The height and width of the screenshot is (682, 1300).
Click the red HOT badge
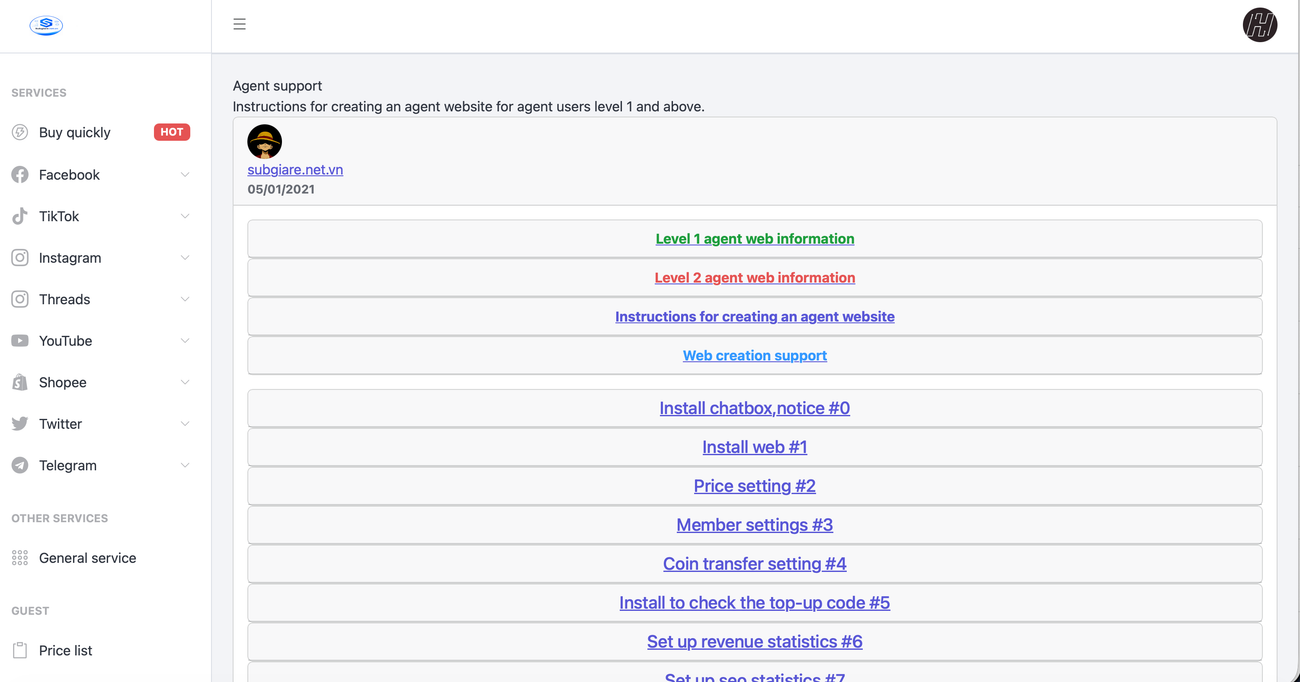(172, 132)
